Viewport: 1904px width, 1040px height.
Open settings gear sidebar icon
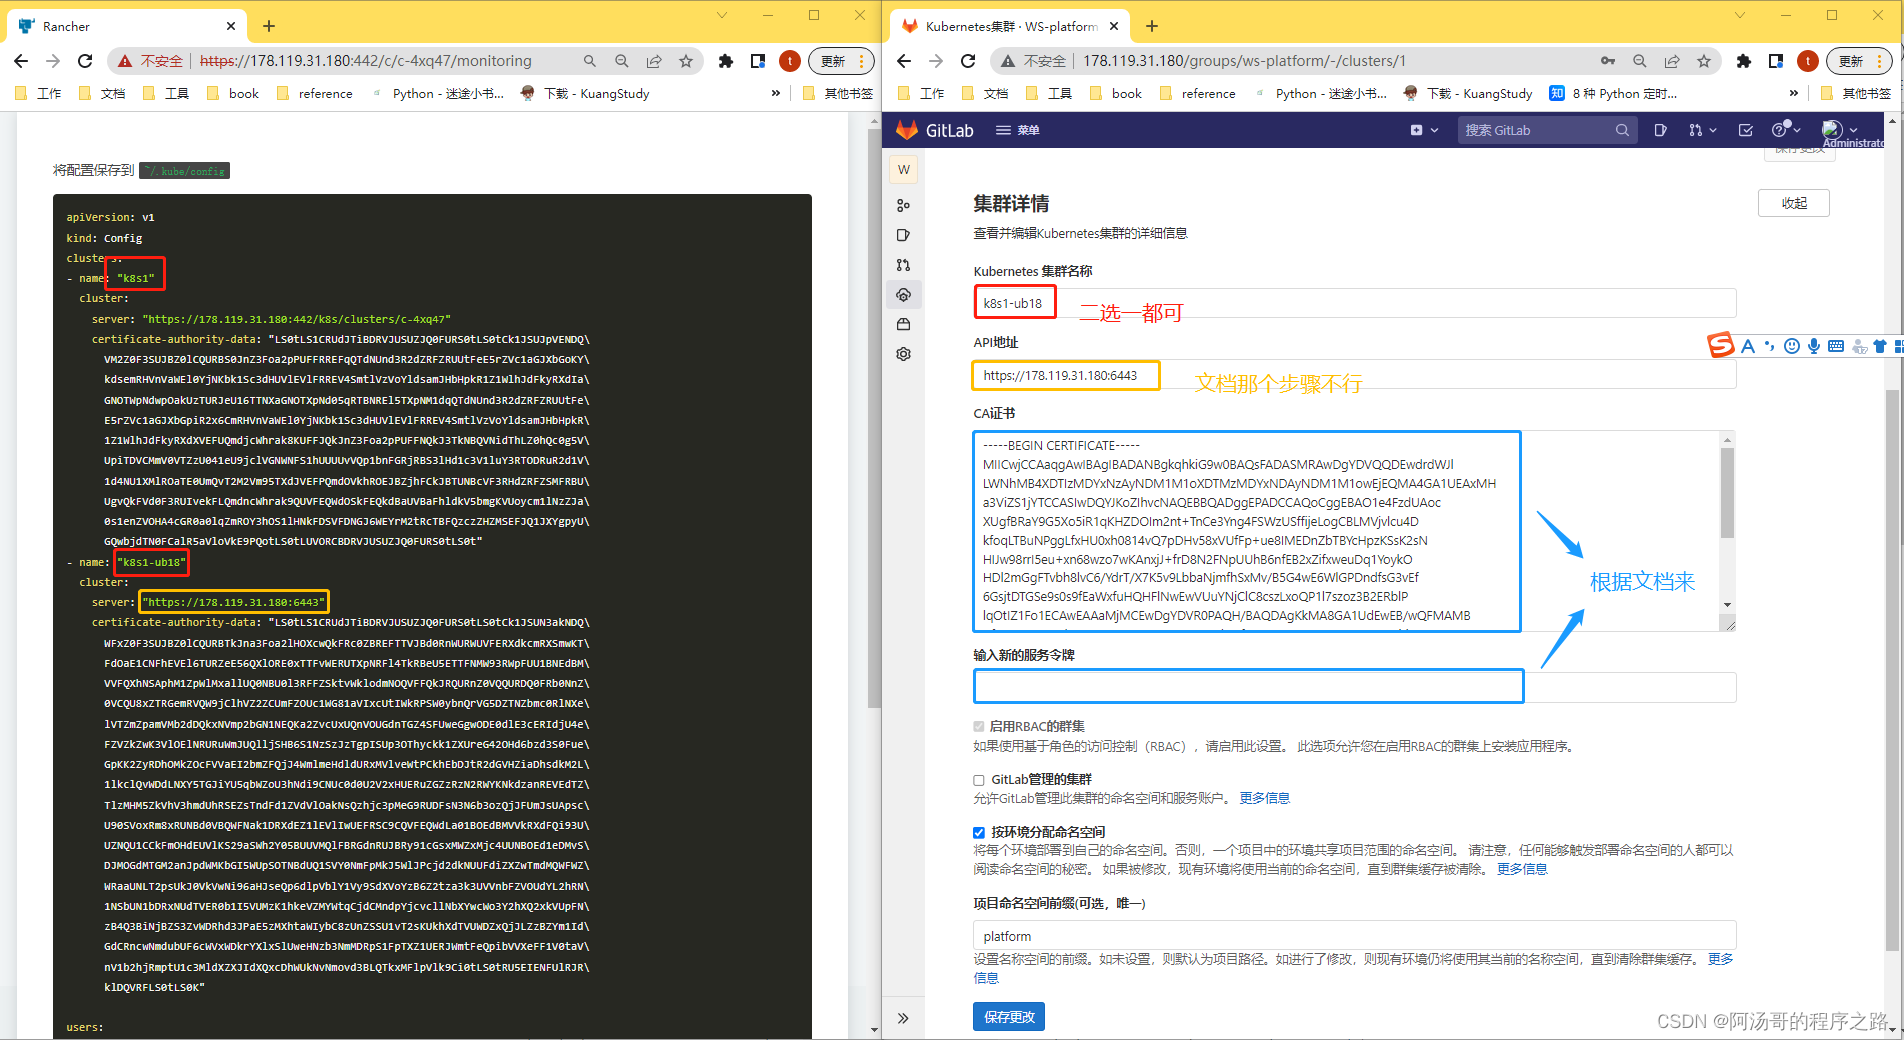(904, 354)
